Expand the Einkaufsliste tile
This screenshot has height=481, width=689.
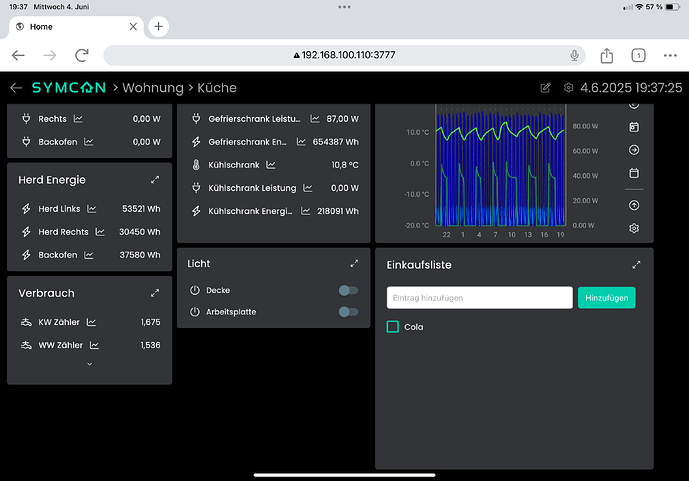click(636, 265)
